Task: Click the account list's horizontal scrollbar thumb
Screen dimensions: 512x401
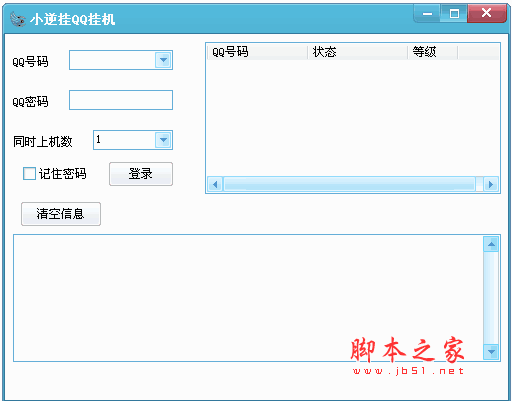Action: click(x=349, y=184)
